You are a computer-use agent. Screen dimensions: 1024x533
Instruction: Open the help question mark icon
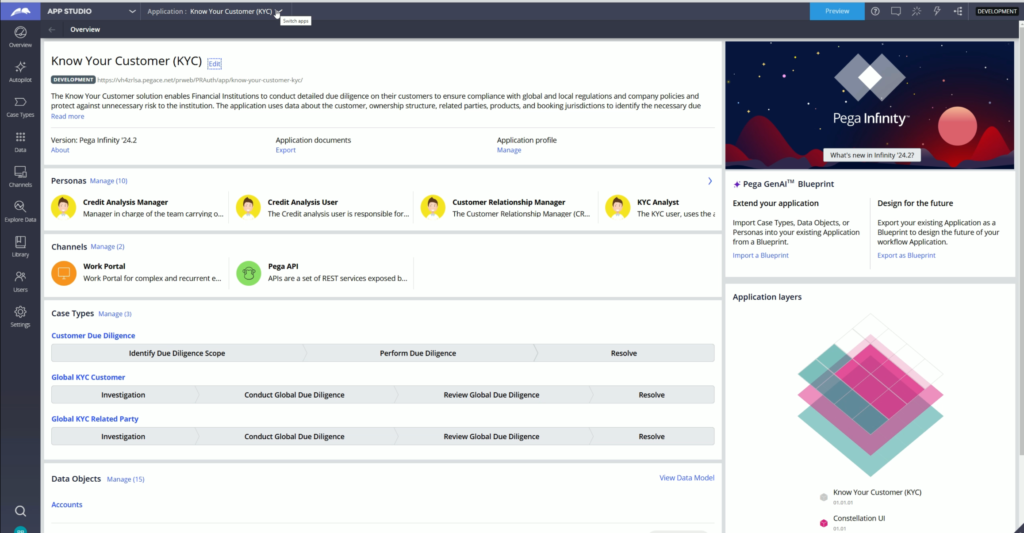(875, 11)
